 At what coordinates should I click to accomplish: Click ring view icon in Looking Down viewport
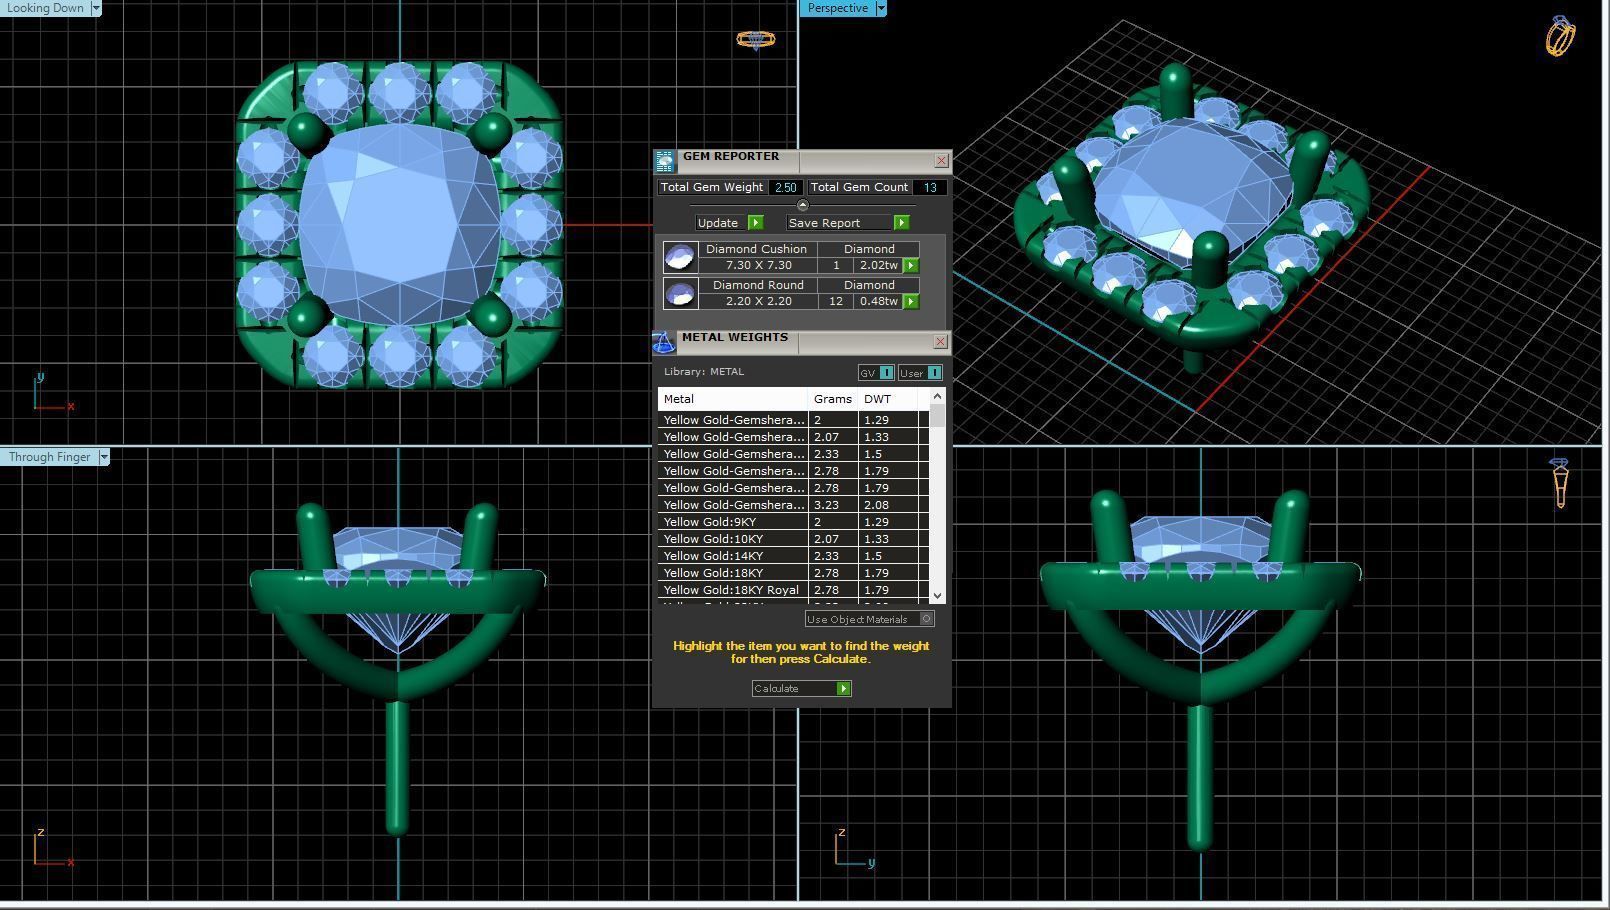point(756,40)
